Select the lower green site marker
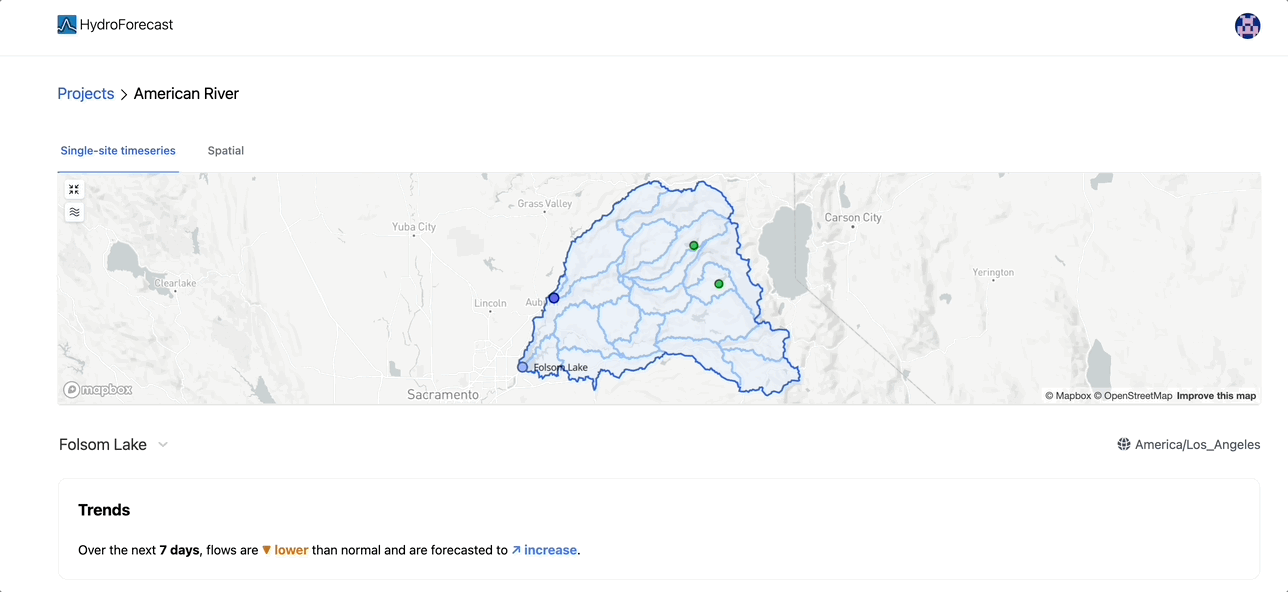This screenshot has height=592, width=1288. tap(718, 284)
